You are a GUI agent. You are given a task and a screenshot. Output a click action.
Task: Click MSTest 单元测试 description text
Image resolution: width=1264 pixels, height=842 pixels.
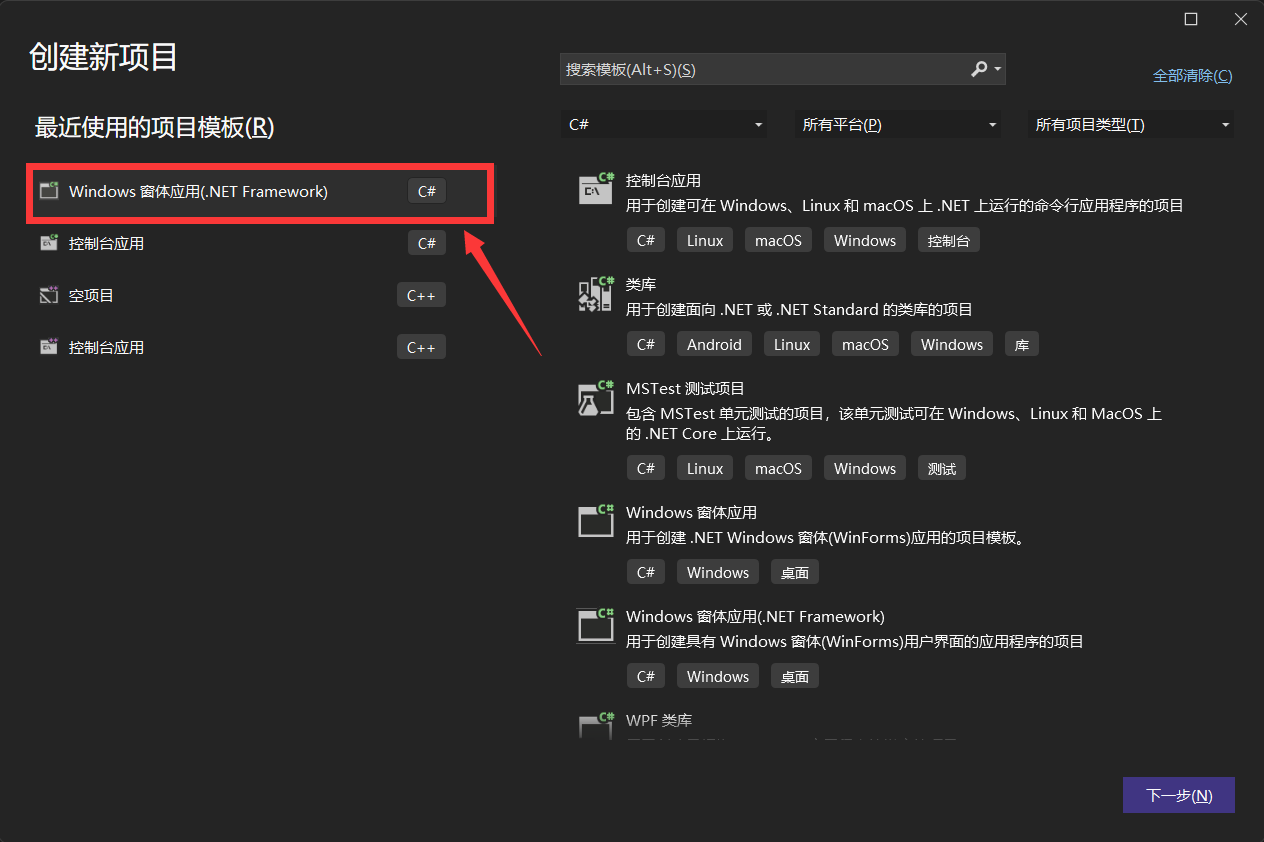coord(894,424)
